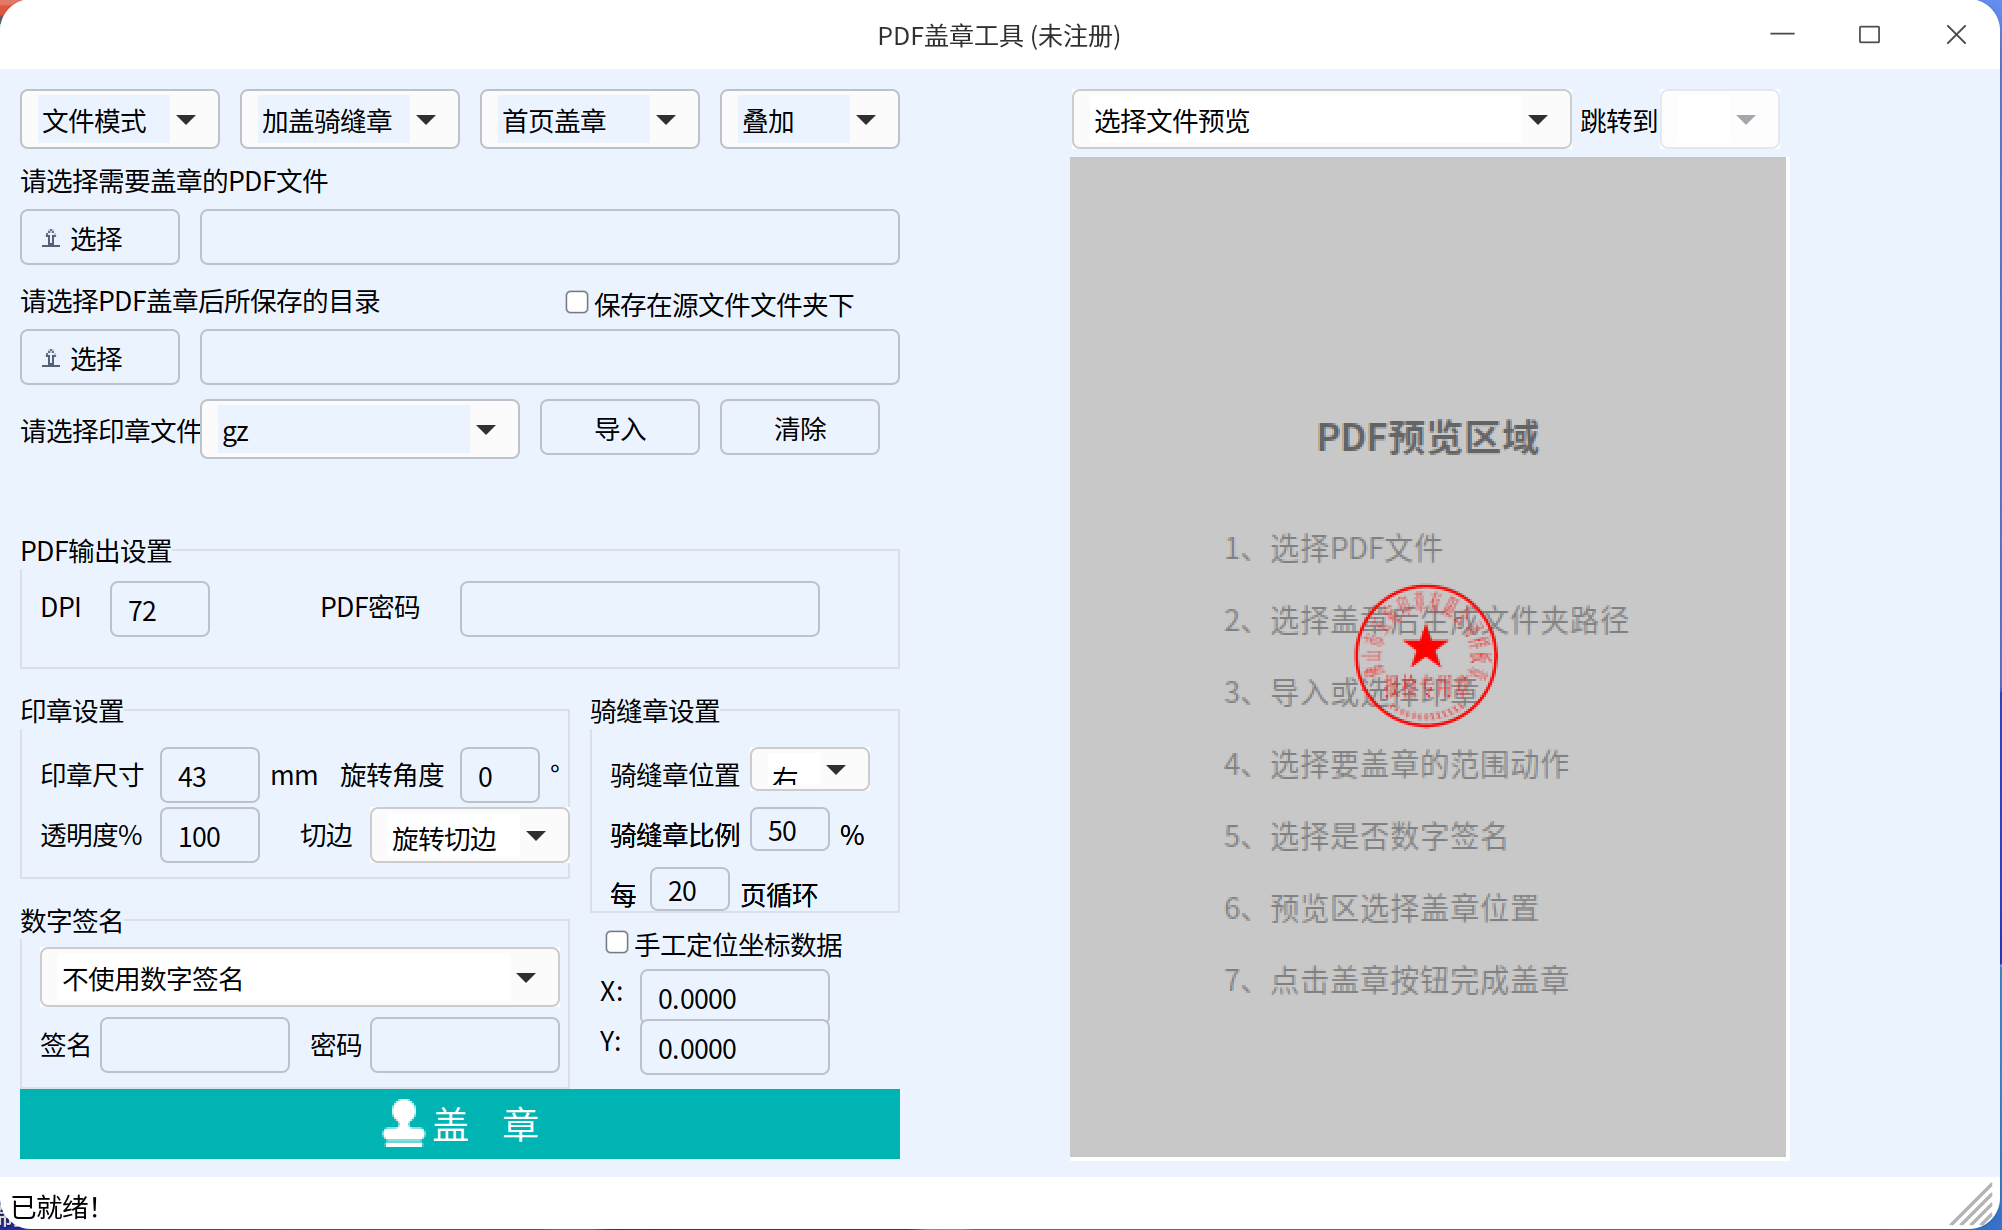
Task: Open the 跳转到 page dropdown
Action: [1719, 120]
